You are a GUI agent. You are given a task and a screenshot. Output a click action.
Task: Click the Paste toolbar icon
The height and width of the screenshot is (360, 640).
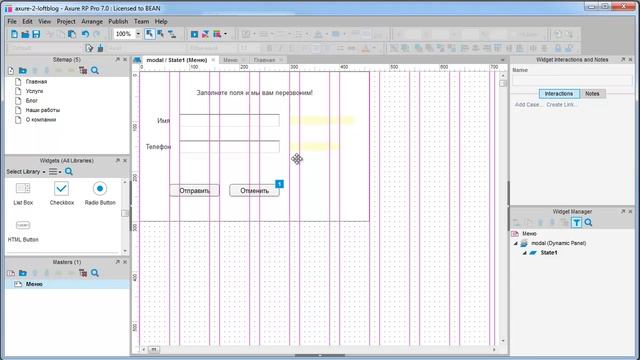click(72, 34)
